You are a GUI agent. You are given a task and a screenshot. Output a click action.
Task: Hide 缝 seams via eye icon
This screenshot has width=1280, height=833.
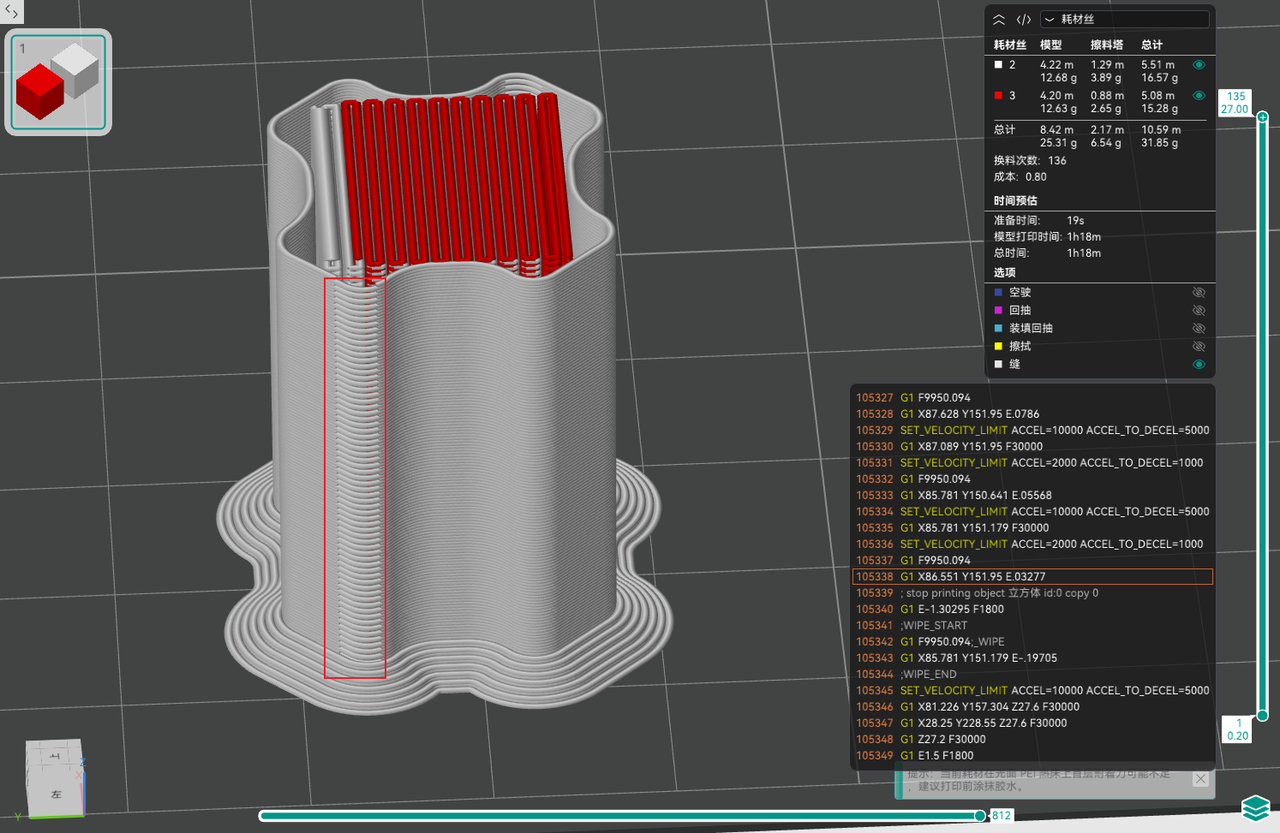[x=1199, y=365]
